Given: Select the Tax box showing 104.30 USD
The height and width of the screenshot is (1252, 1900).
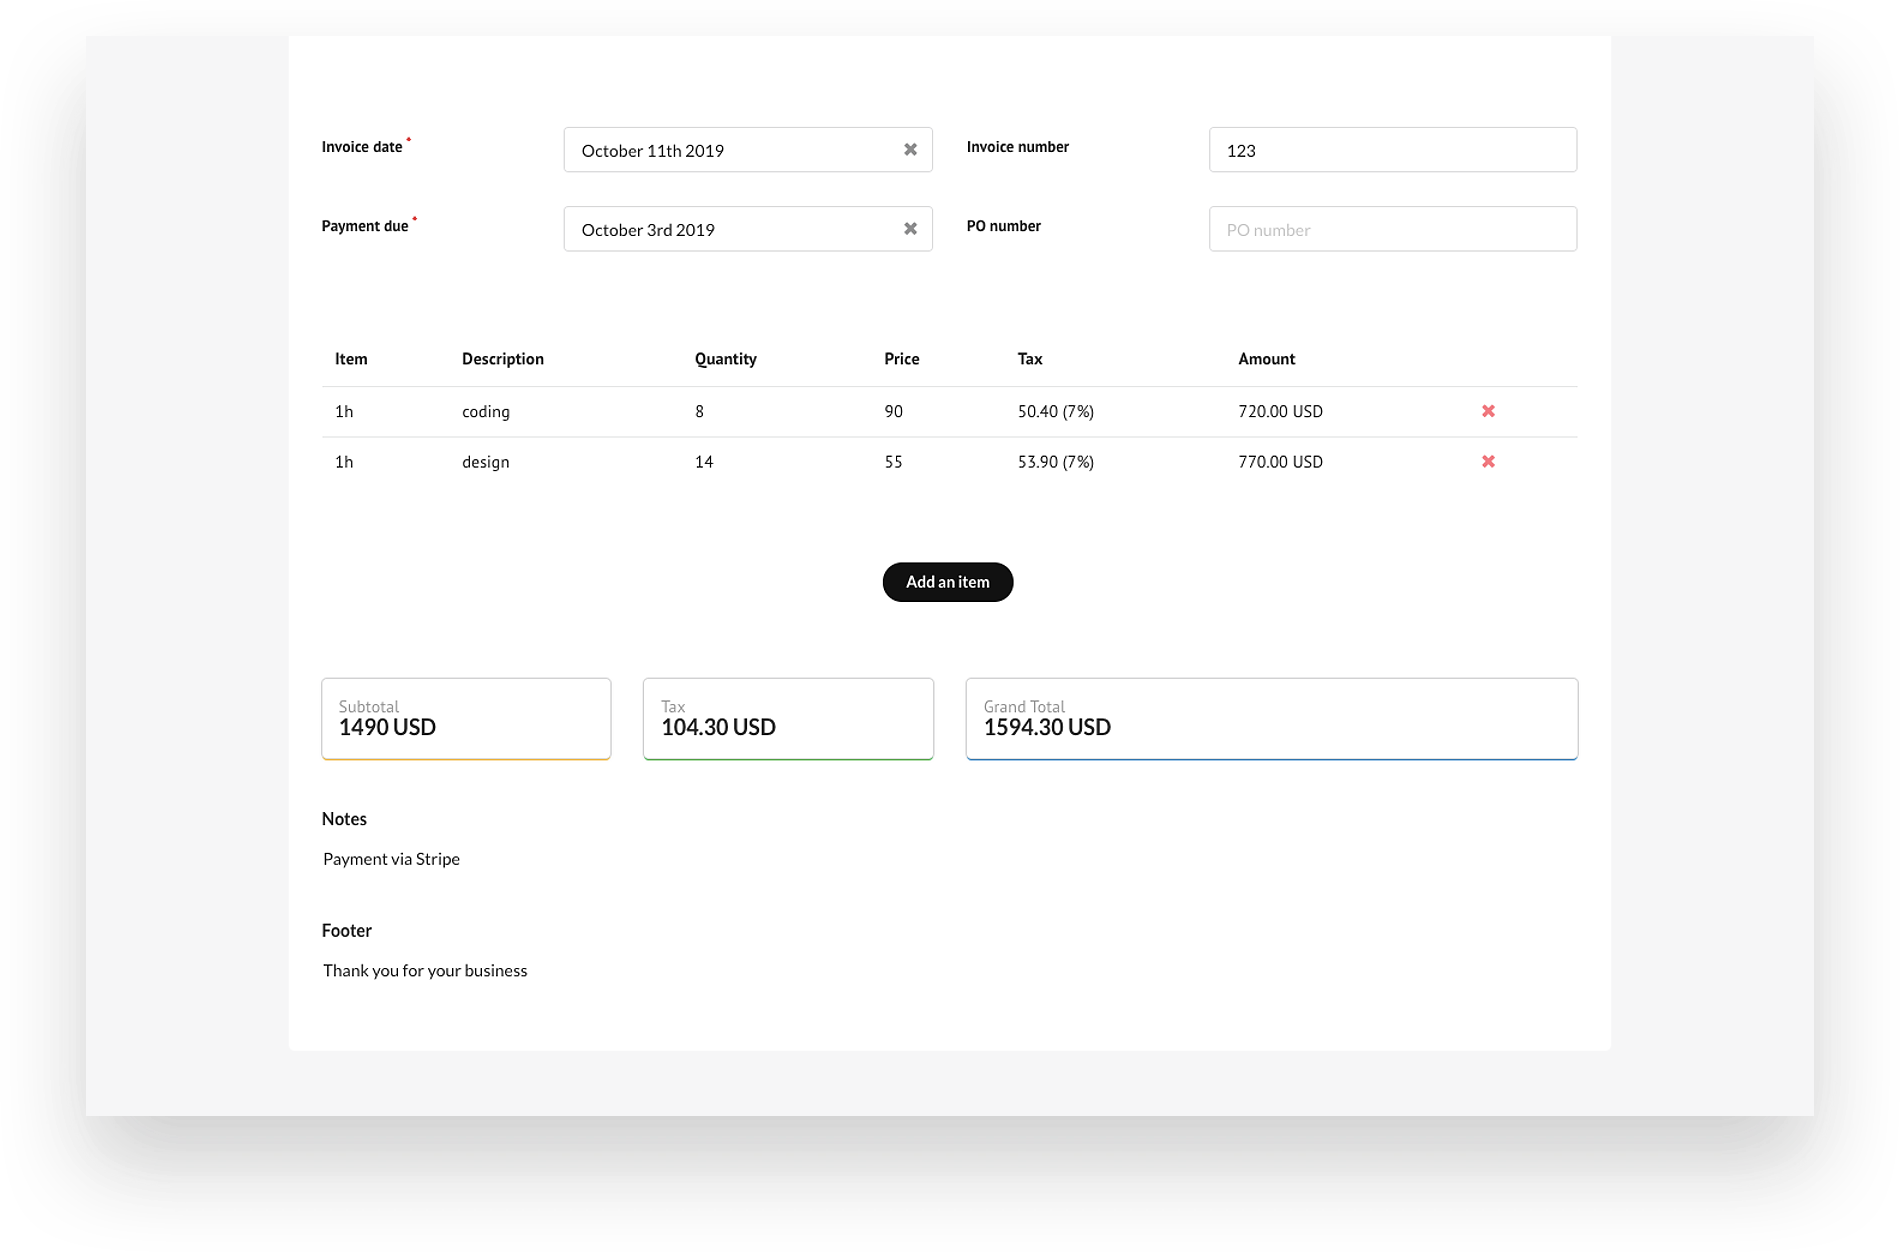Looking at the screenshot, I should (x=787, y=718).
